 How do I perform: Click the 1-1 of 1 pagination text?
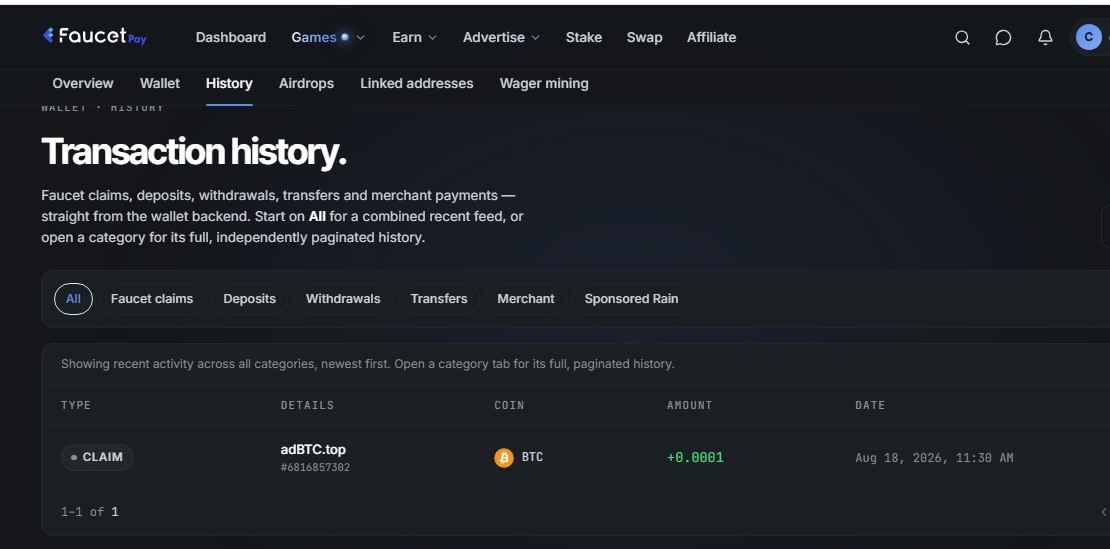[90, 512]
